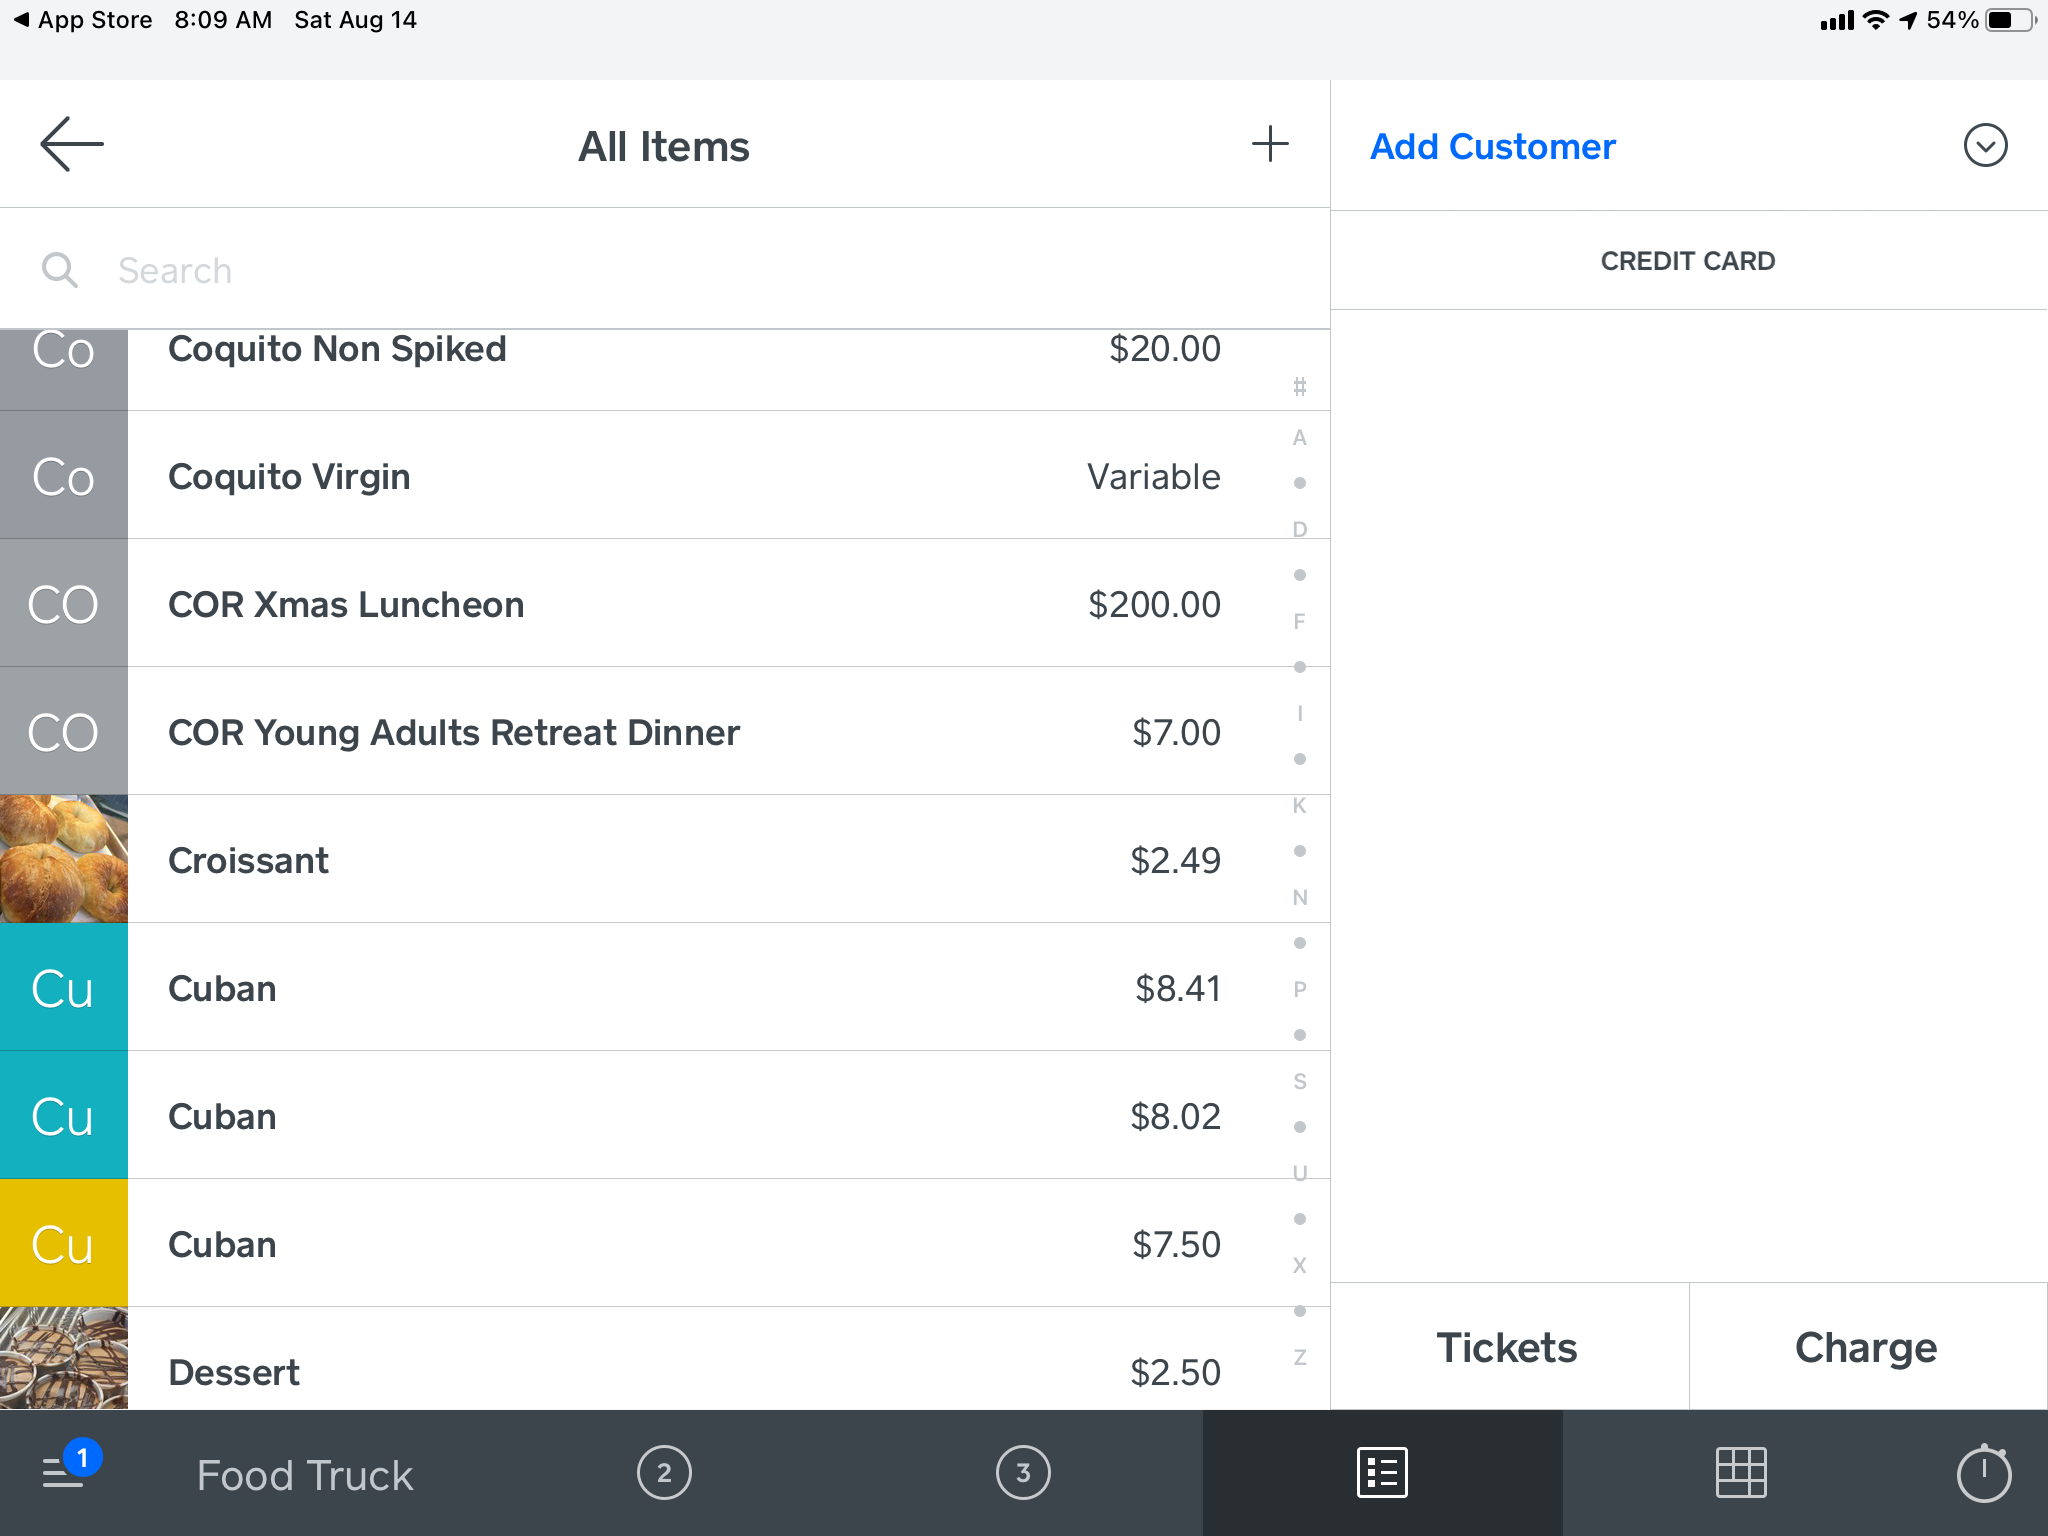
Task: Open the Tickets button
Action: (x=1508, y=1347)
